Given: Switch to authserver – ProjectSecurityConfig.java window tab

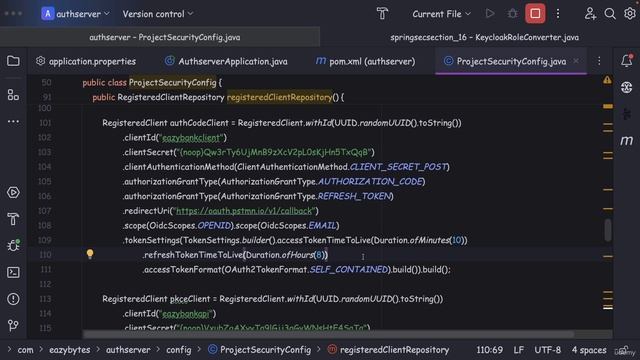Looking at the screenshot, I should click(x=164, y=37).
